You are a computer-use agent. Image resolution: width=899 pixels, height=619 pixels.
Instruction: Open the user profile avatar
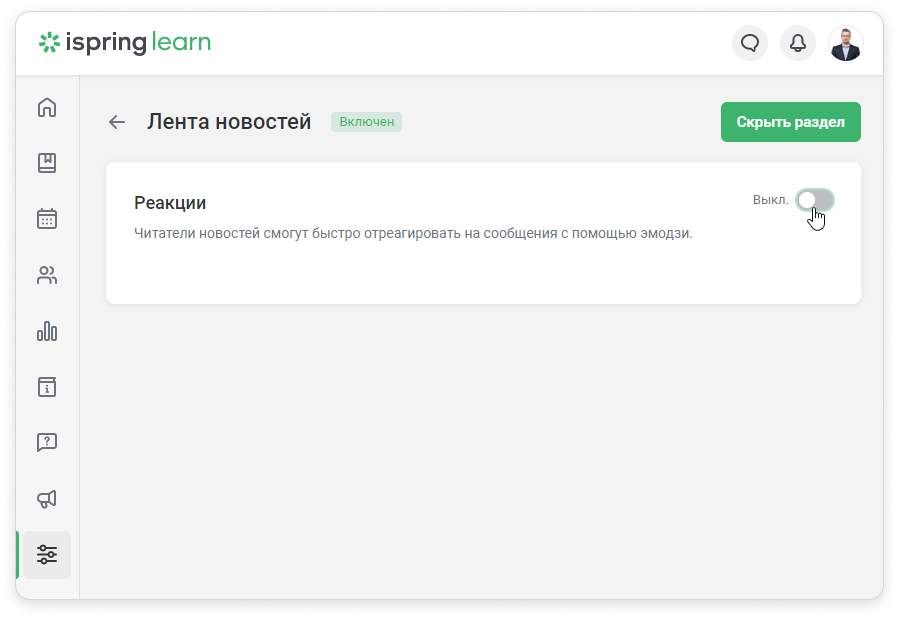pos(846,43)
